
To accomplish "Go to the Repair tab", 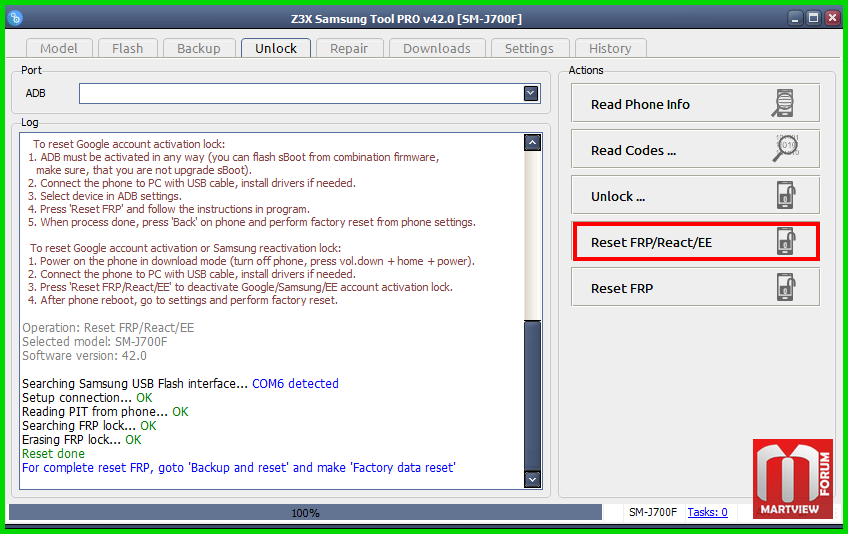I will click(x=349, y=48).
